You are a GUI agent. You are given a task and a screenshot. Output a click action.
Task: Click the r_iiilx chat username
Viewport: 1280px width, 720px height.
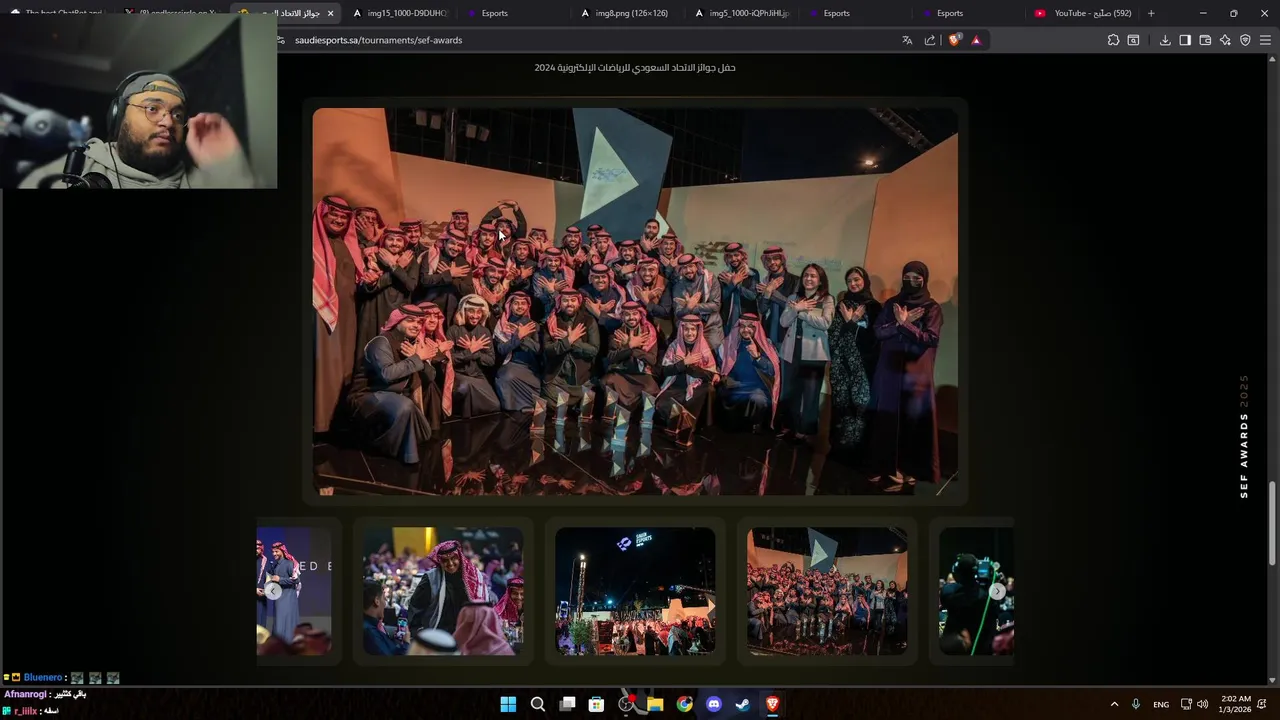click(x=26, y=711)
